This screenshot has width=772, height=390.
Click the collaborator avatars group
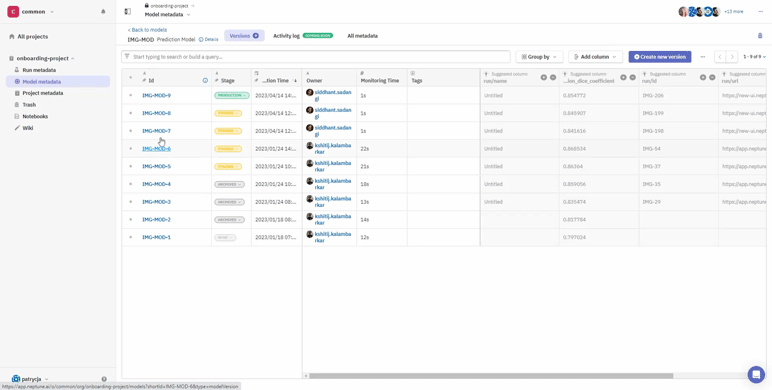(699, 11)
